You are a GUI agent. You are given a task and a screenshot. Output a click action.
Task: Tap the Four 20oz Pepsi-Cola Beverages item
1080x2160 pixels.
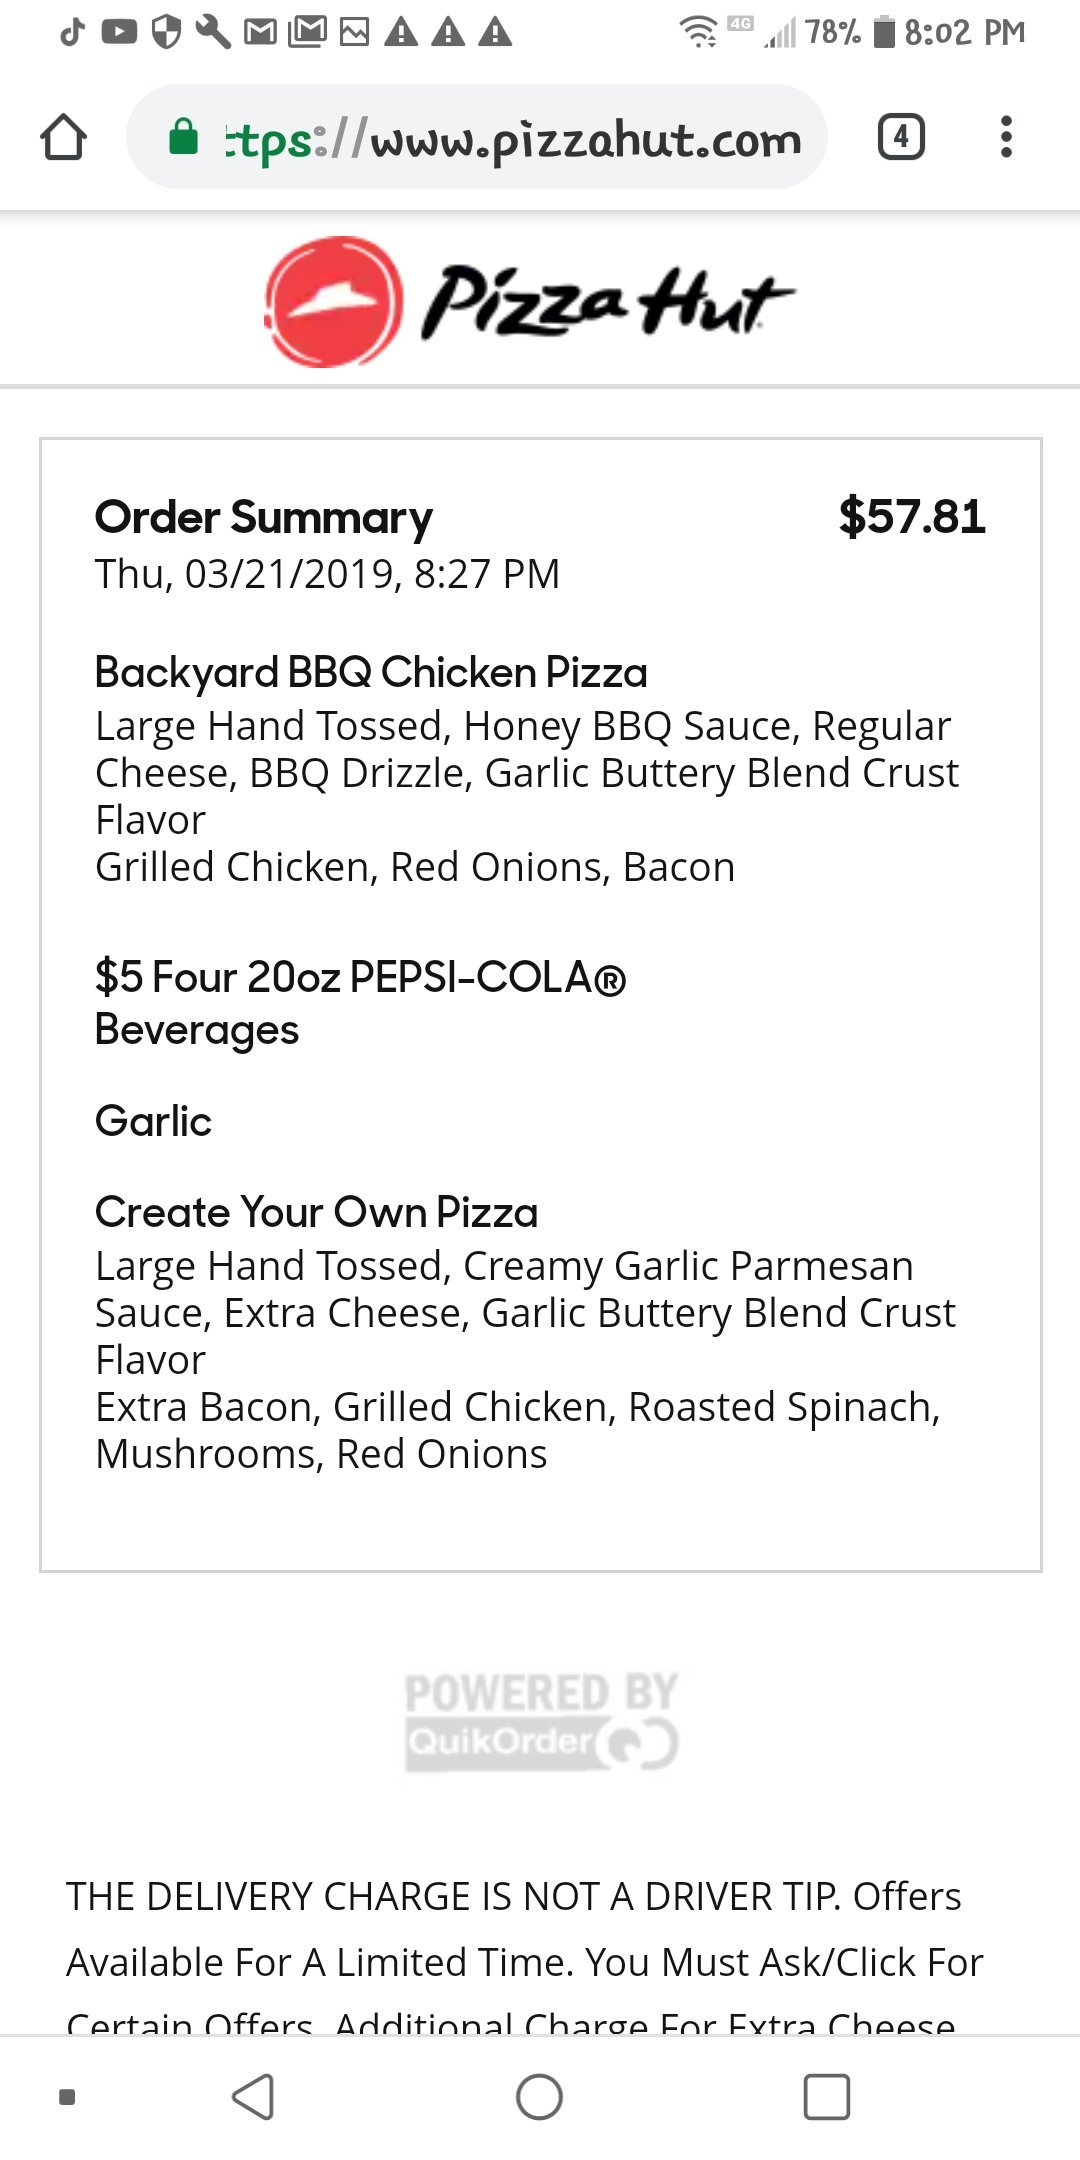(x=360, y=1003)
